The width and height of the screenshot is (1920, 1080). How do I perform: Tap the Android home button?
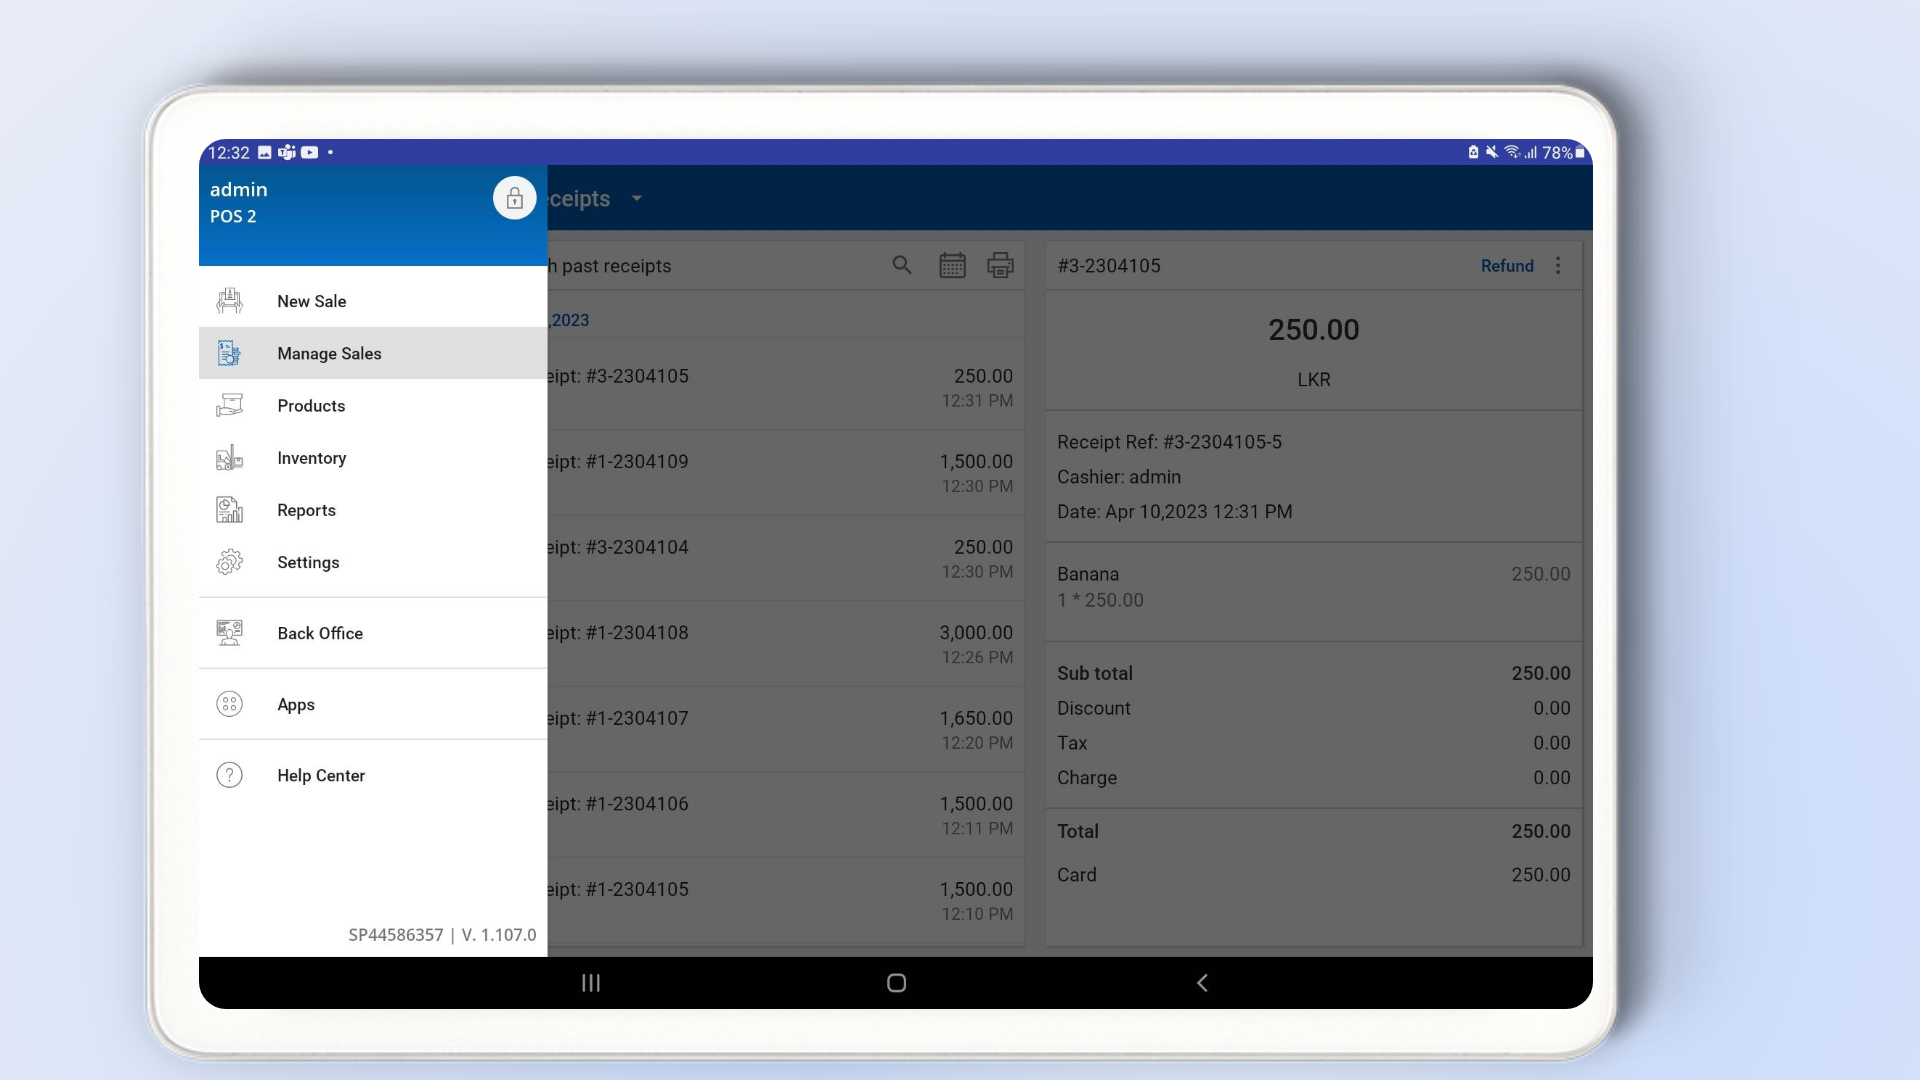pos(896,983)
